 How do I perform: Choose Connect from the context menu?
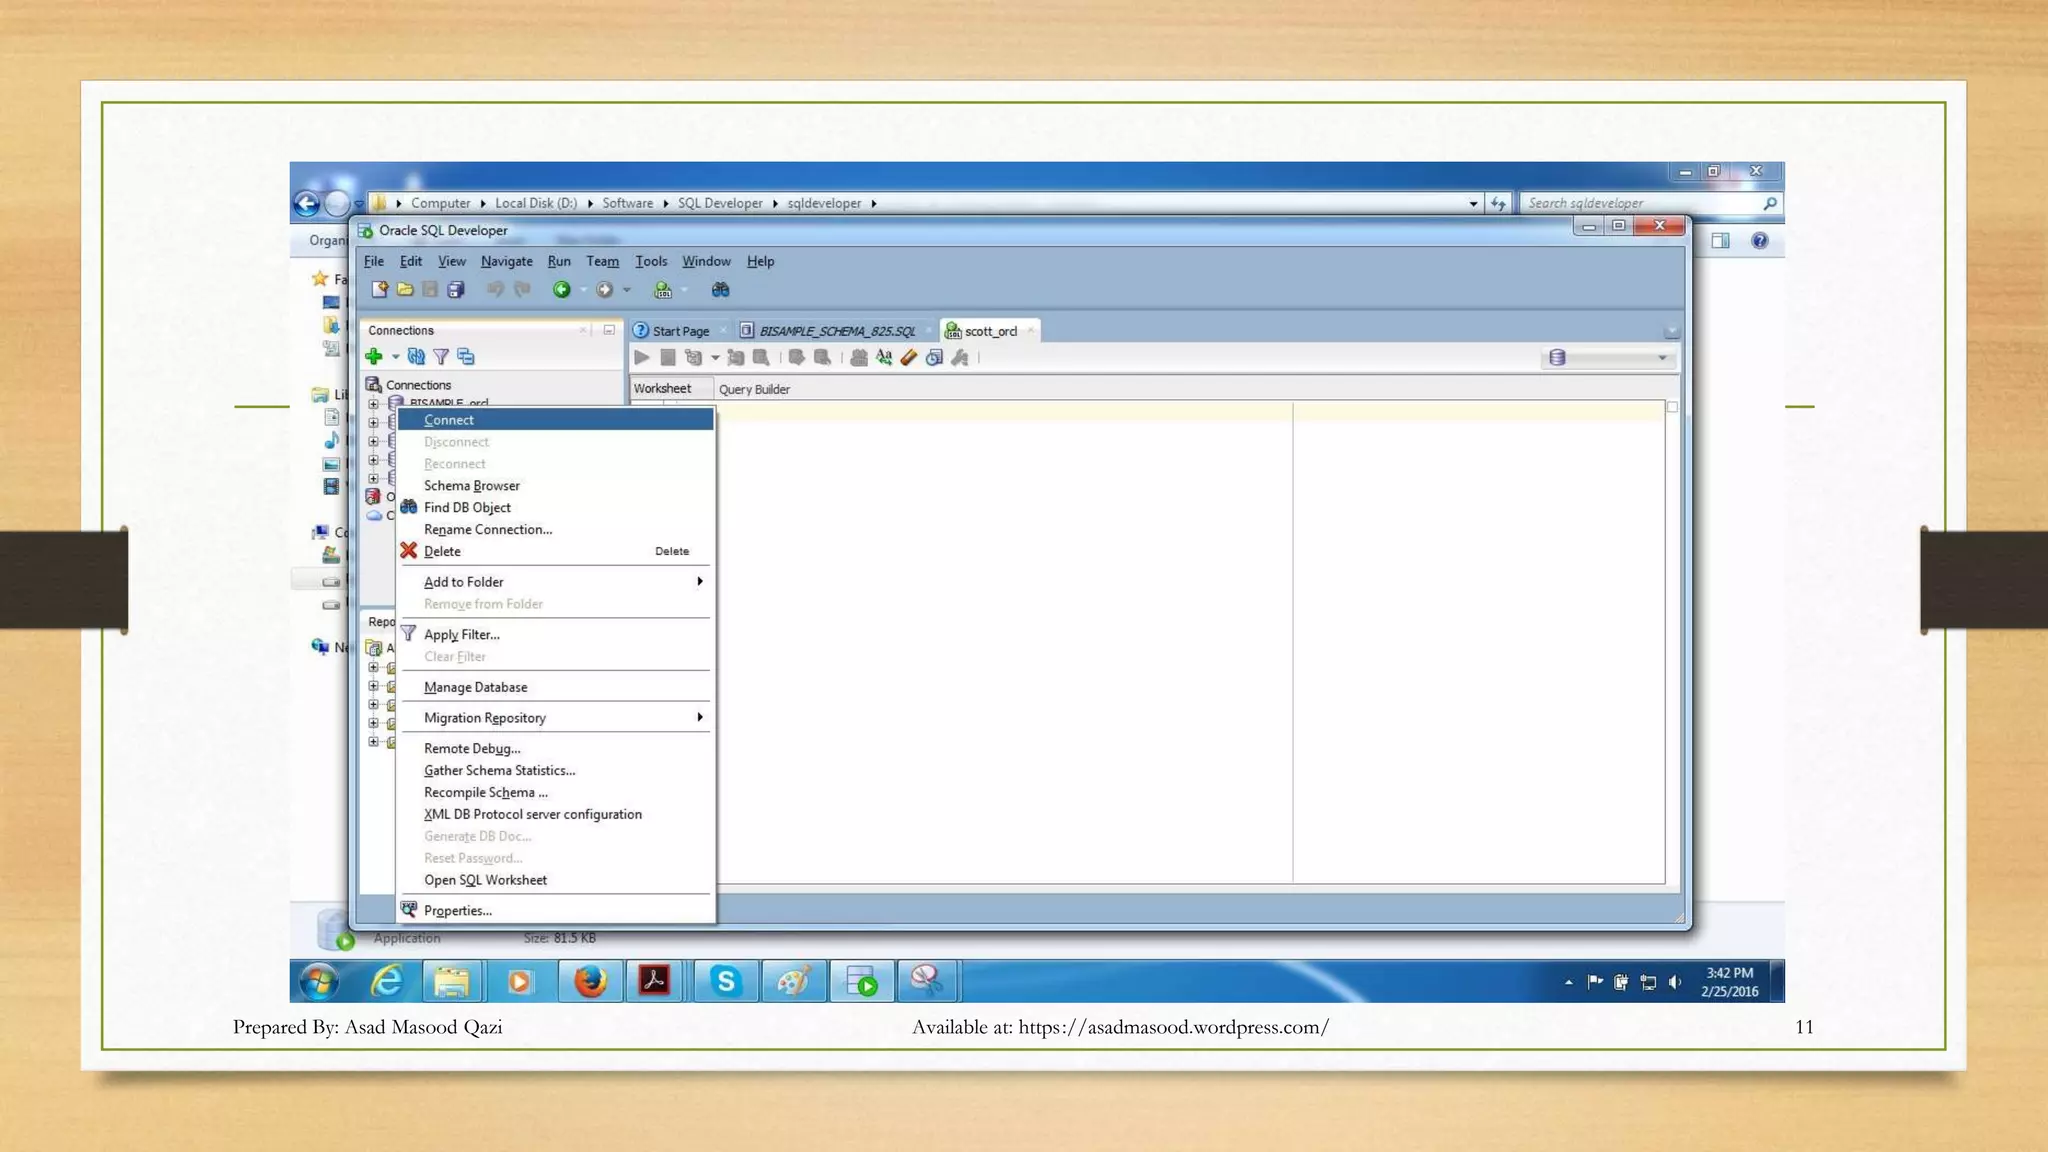[x=556, y=420]
